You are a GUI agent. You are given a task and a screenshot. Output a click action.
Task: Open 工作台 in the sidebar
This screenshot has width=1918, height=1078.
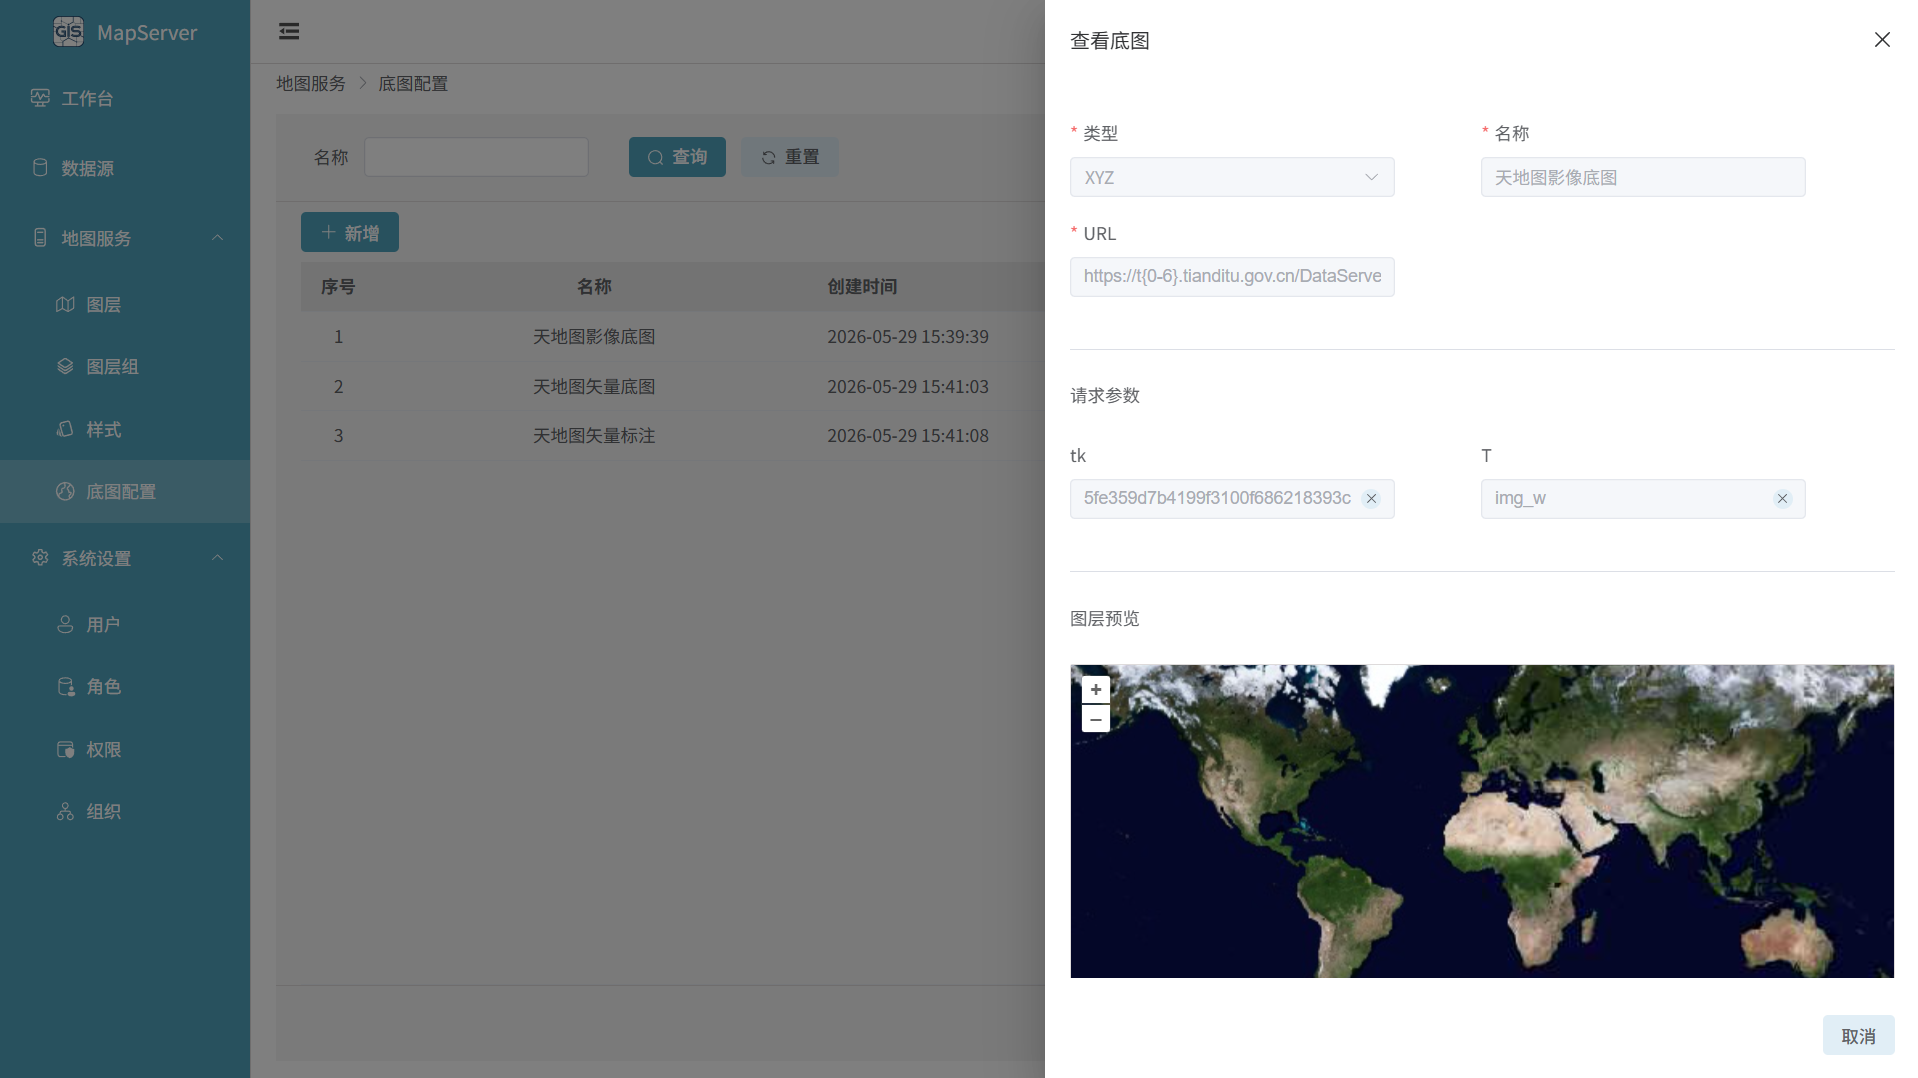(x=125, y=98)
